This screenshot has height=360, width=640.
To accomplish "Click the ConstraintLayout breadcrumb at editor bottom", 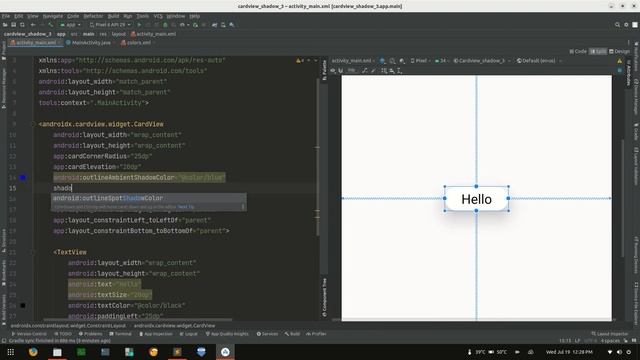I will (x=69, y=326).
